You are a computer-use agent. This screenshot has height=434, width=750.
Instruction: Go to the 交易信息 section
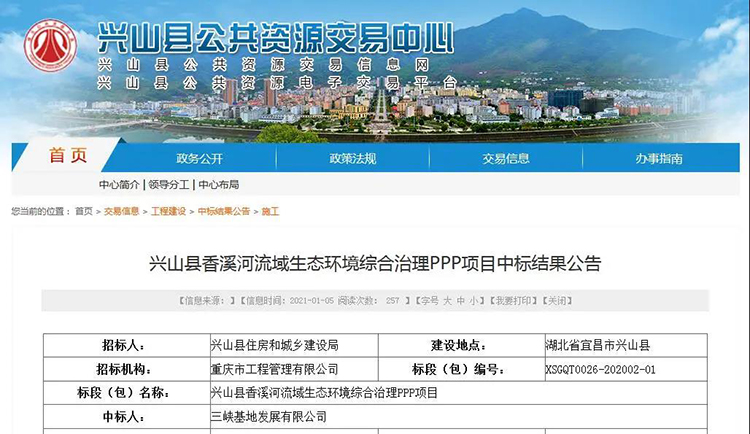(x=506, y=158)
